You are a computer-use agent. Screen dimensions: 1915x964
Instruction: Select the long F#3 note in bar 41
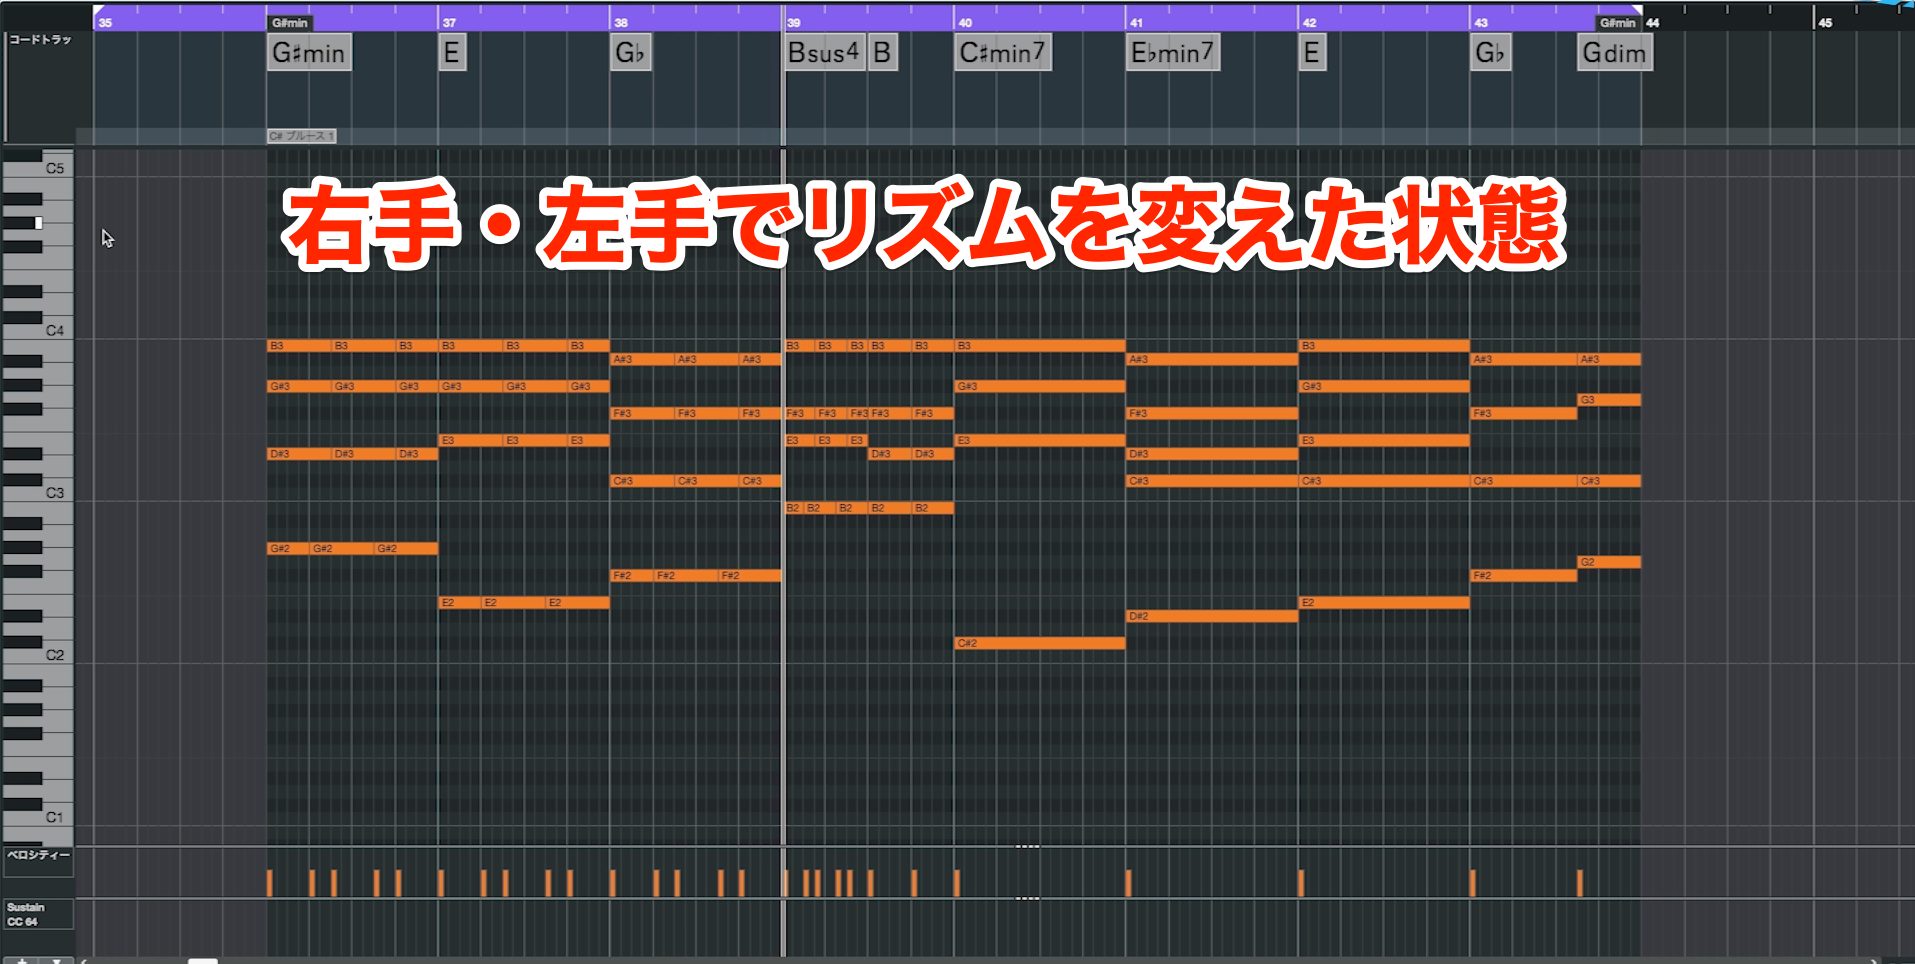coord(1212,413)
